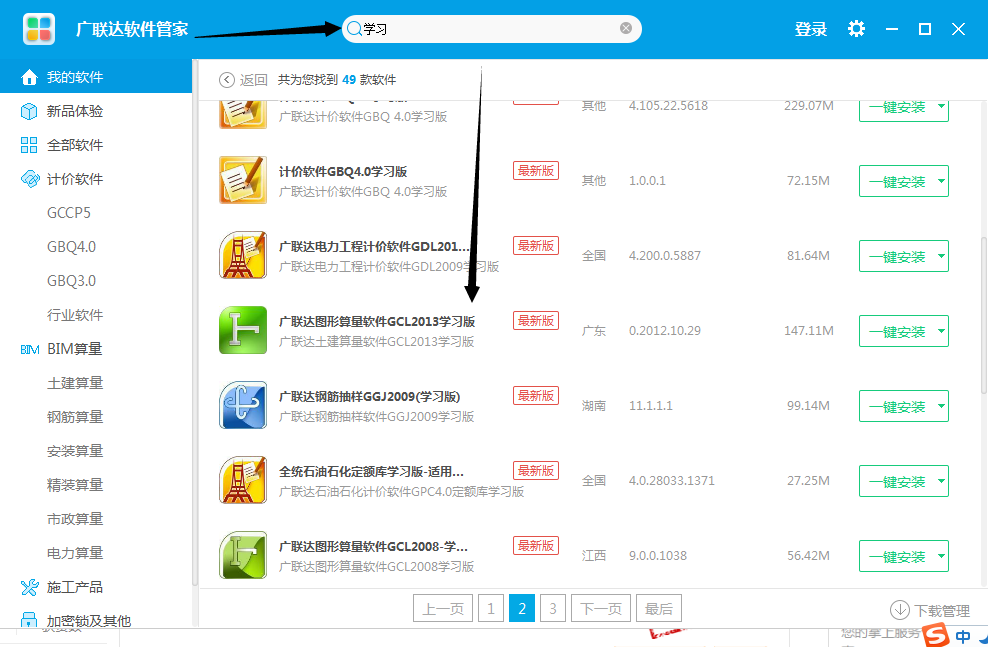Screen dimensions: 988x647
Task: Open 我的软件 in the sidebar
Action: [x=96, y=77]
